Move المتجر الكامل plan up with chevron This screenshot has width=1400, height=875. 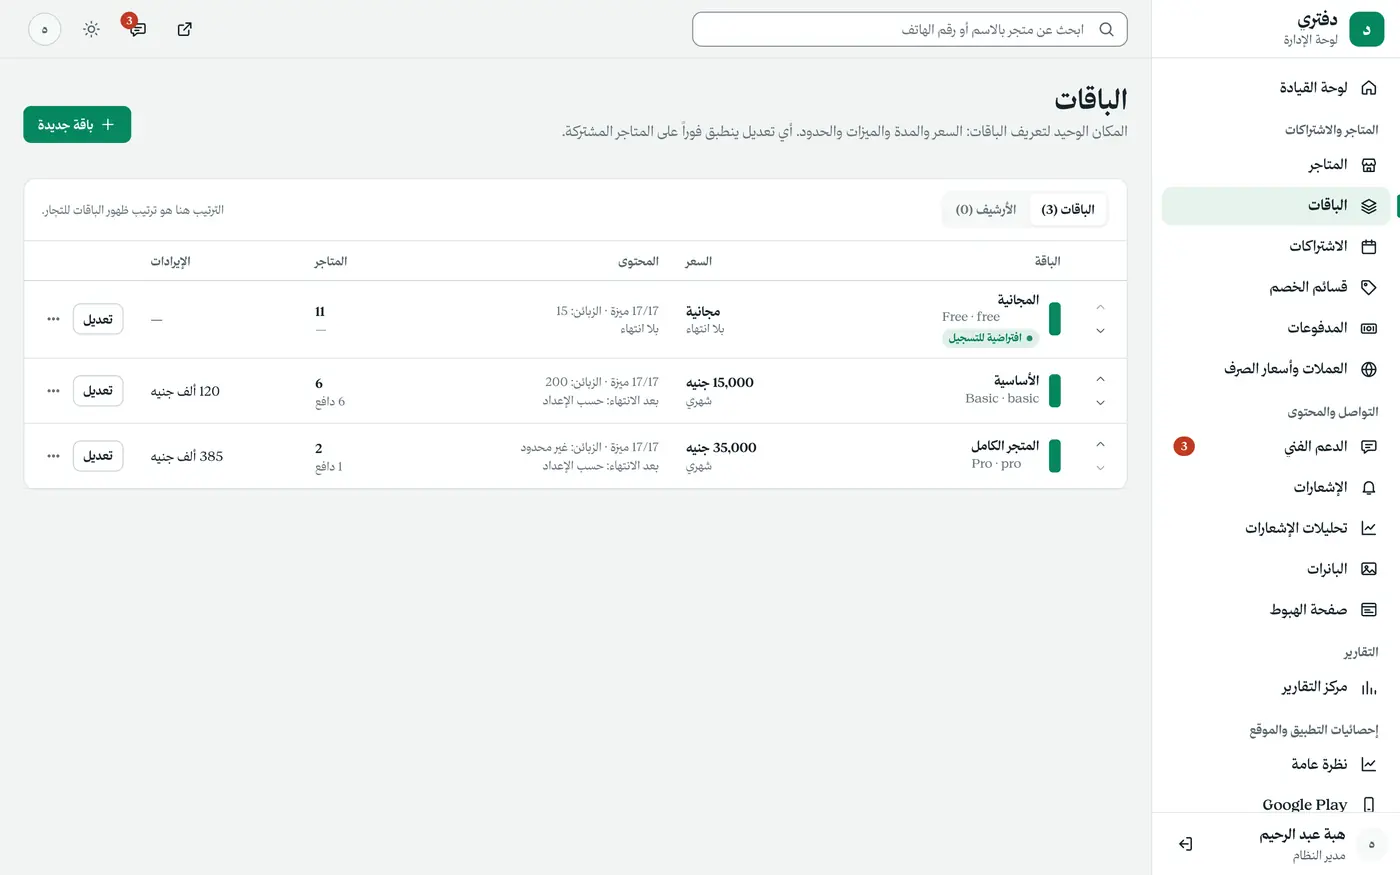click(x=1100, y=445)
